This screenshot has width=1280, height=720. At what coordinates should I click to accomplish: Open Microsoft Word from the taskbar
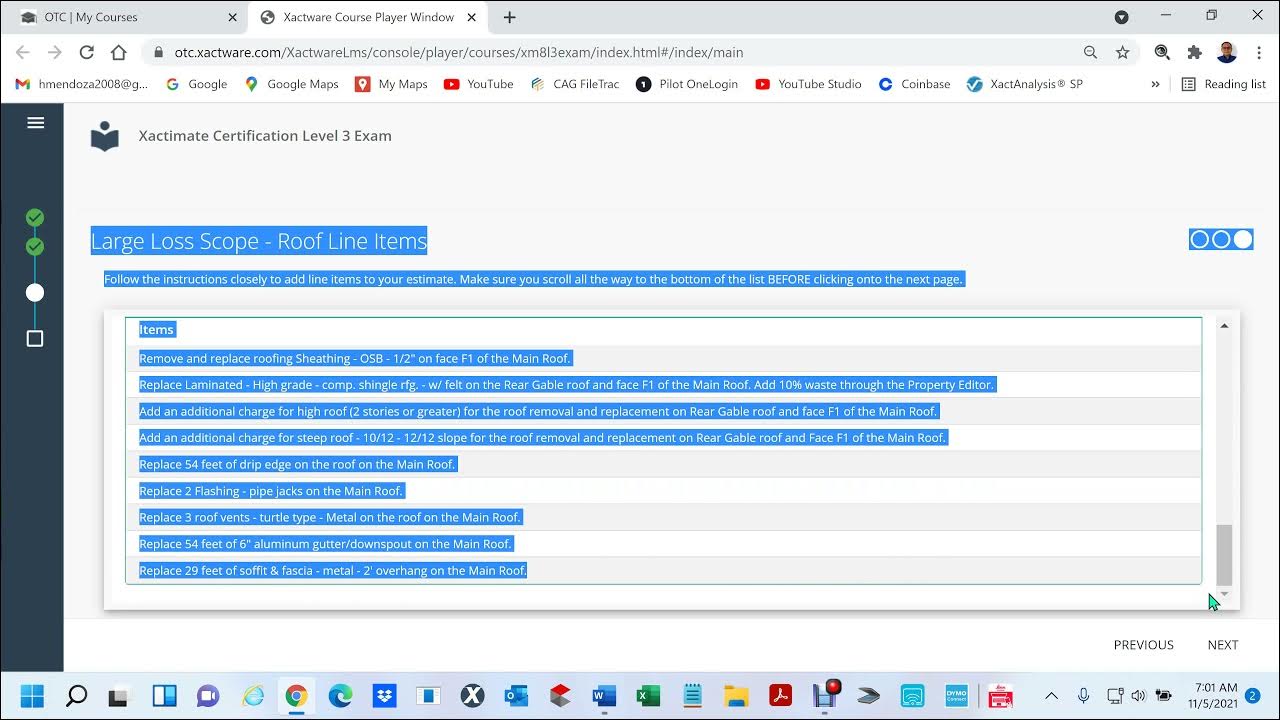point(604,695)
